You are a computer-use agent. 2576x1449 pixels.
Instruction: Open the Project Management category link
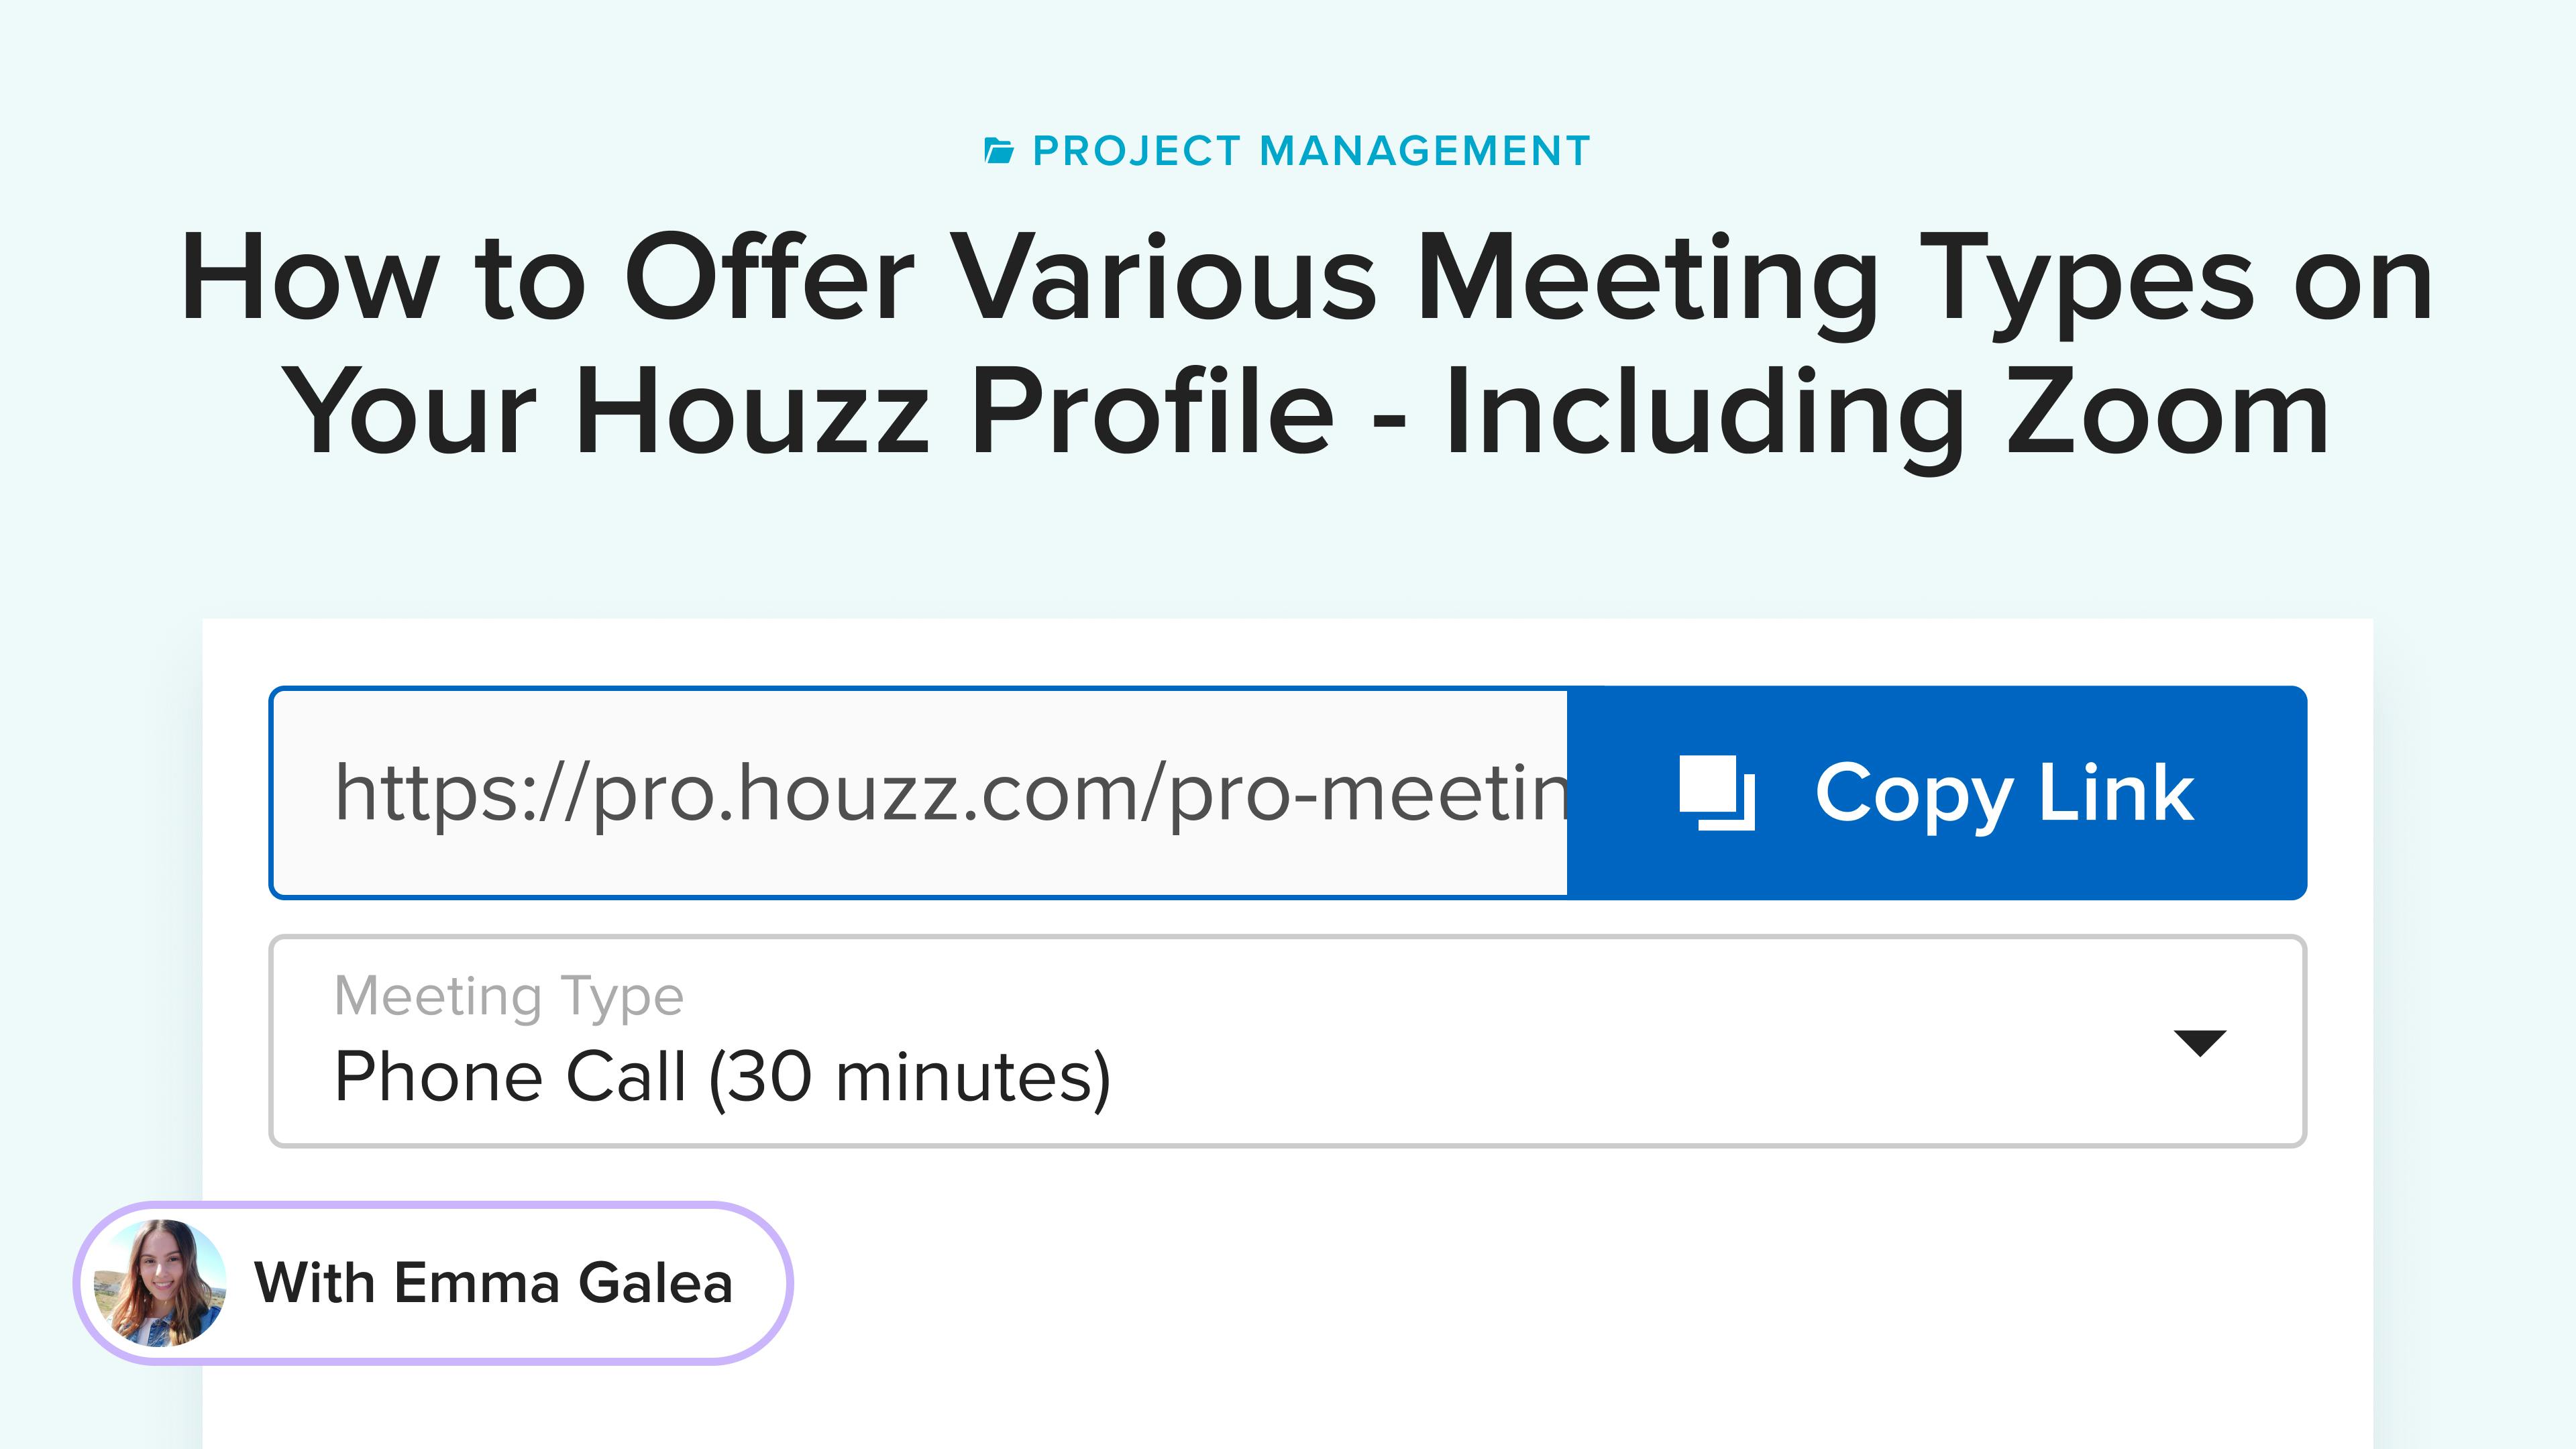[x=1287, y=151]
